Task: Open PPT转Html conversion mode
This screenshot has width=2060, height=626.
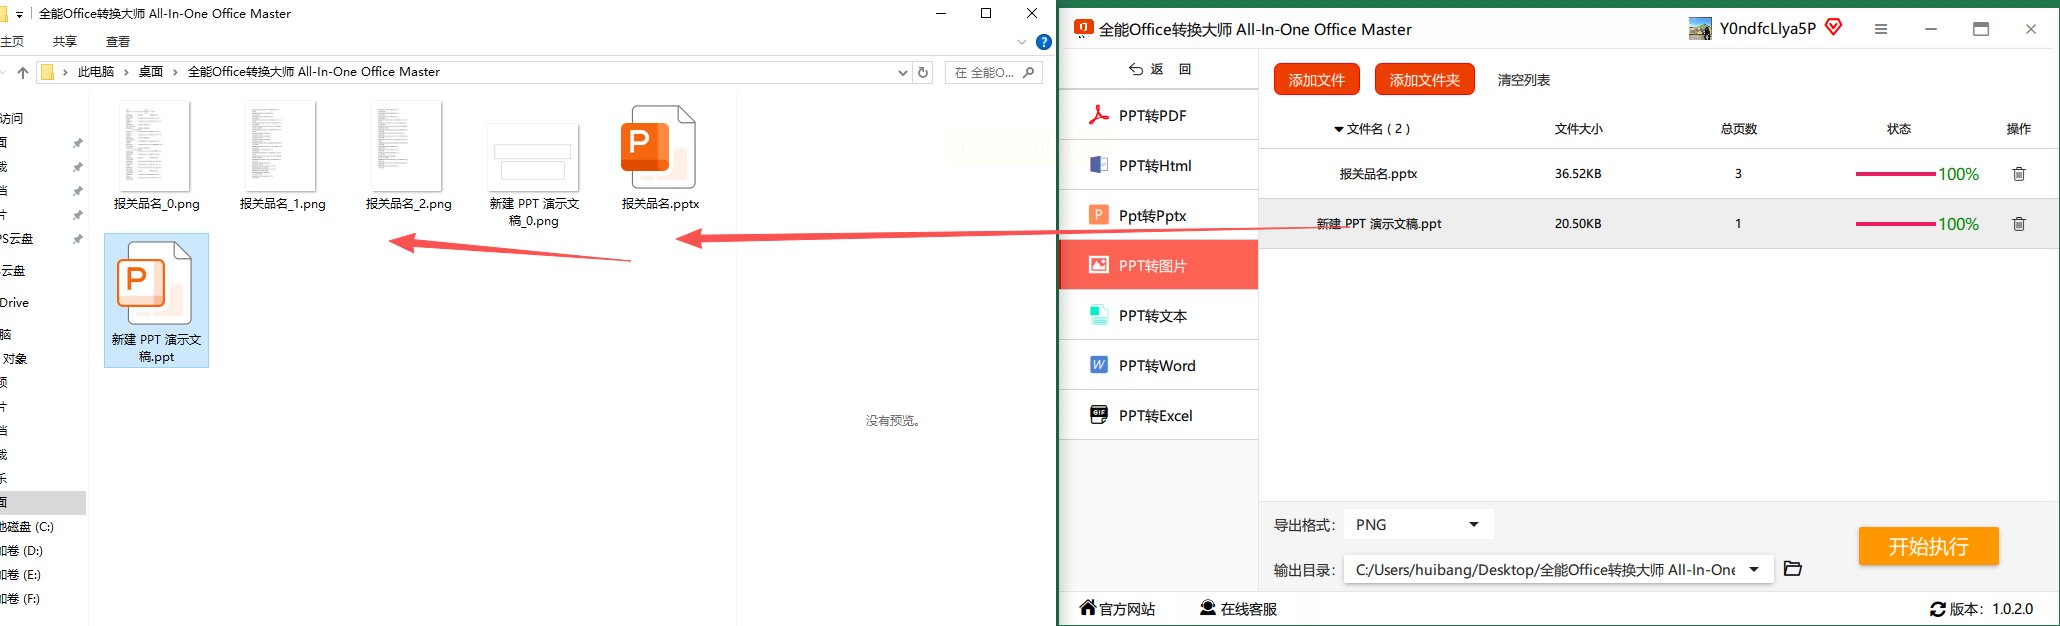Action: click(x=1158, y=165)
